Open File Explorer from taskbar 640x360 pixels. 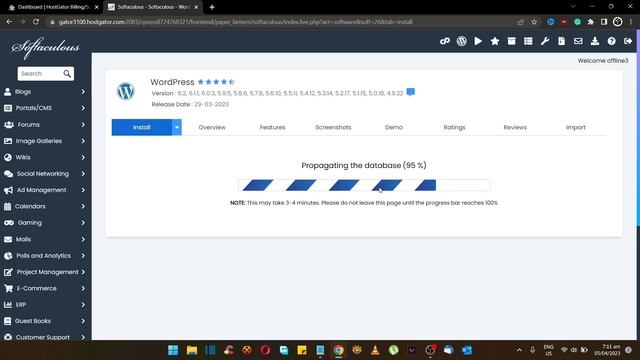point(192,350)
